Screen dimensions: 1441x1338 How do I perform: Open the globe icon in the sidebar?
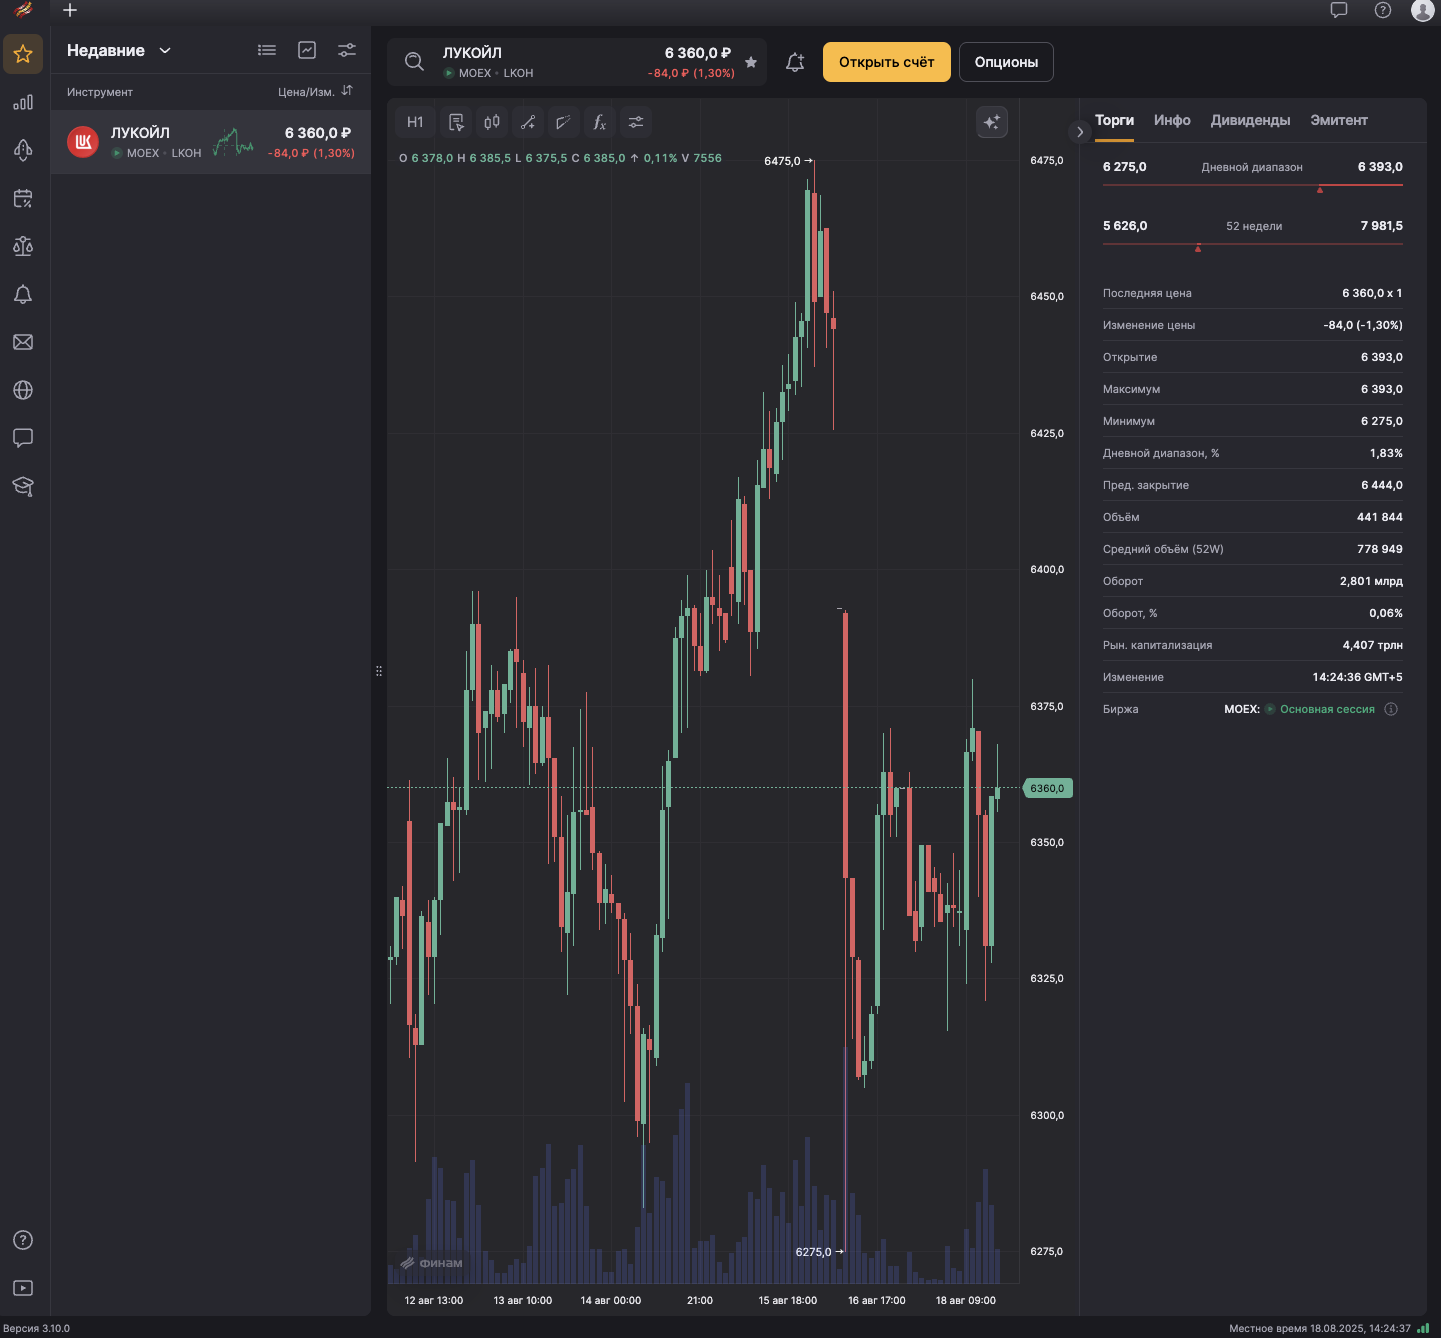23,390
